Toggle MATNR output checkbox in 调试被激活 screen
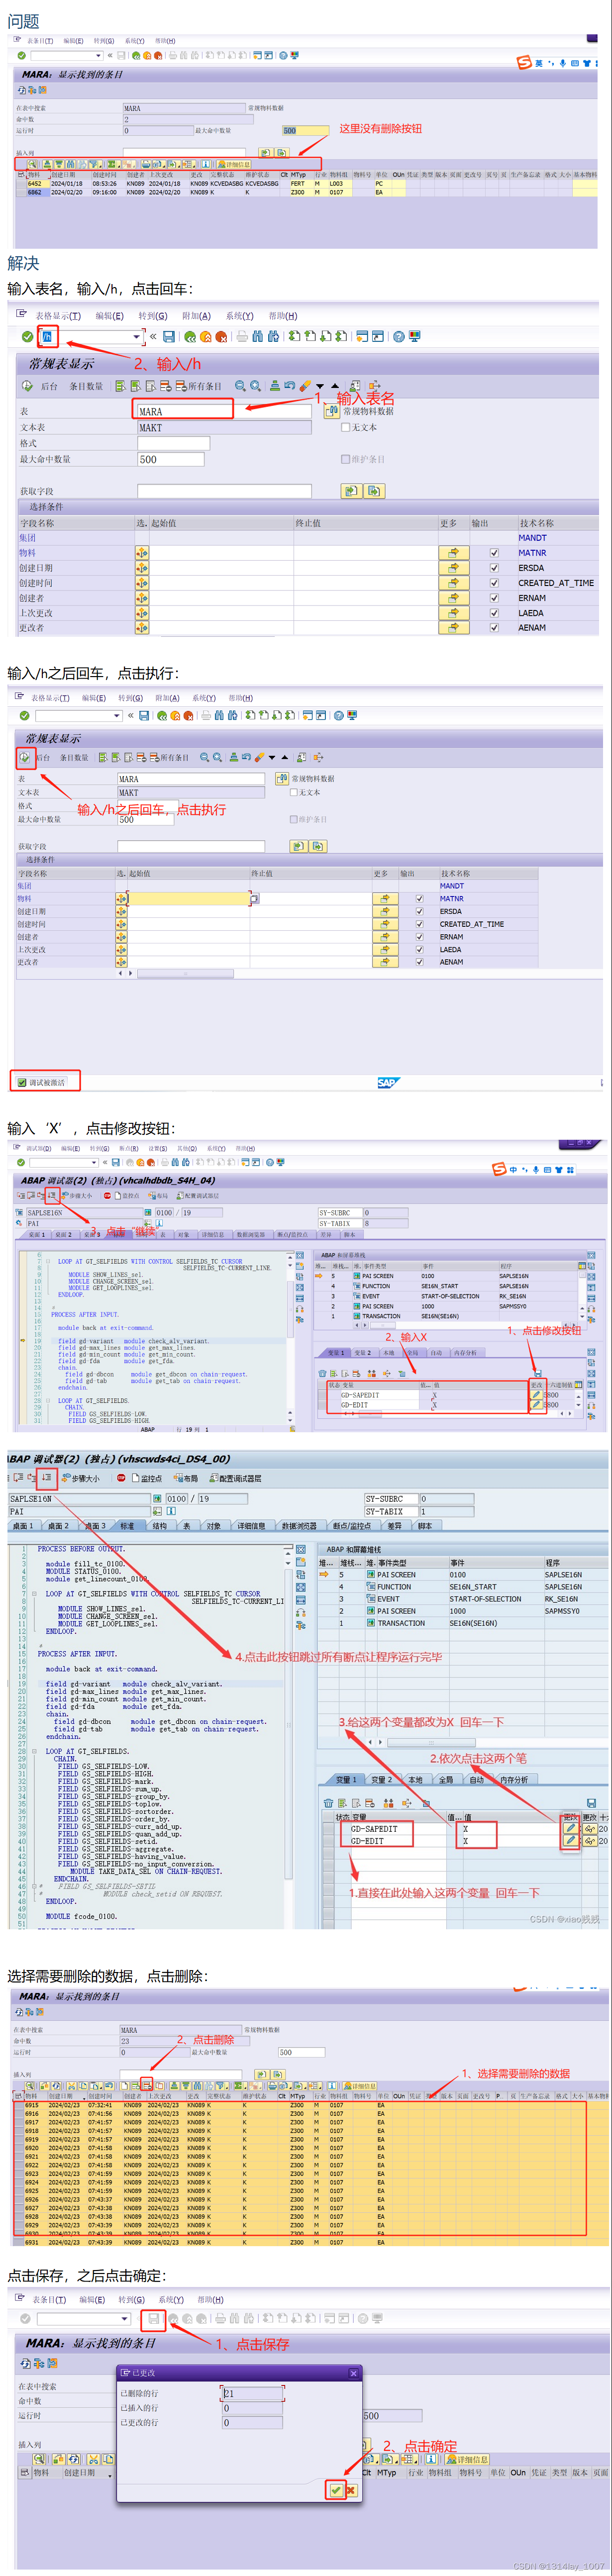The image size is (612, 2576). [419, 898]
